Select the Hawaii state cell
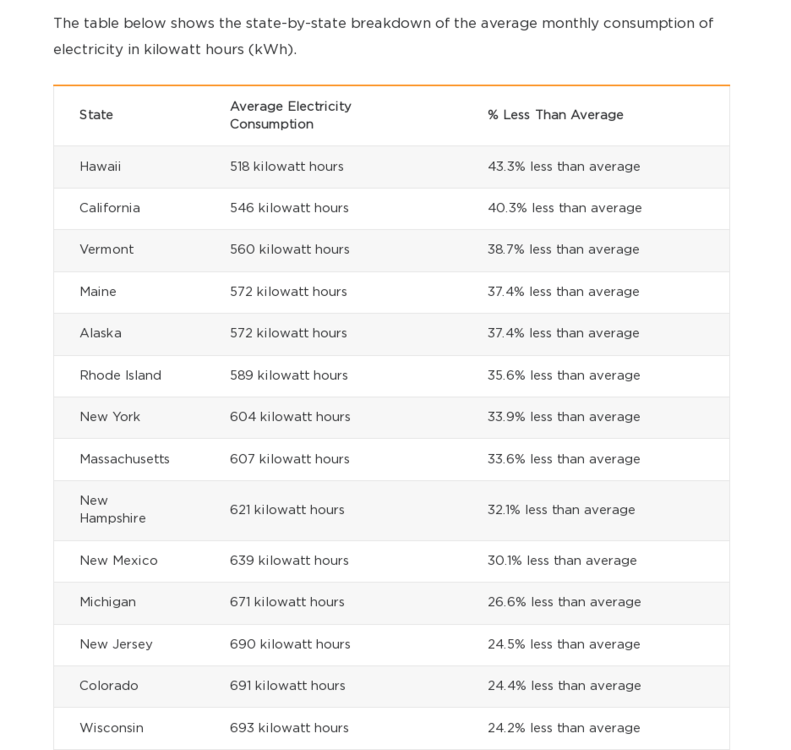This screenshot has width=791, height=750. point(100,166)
